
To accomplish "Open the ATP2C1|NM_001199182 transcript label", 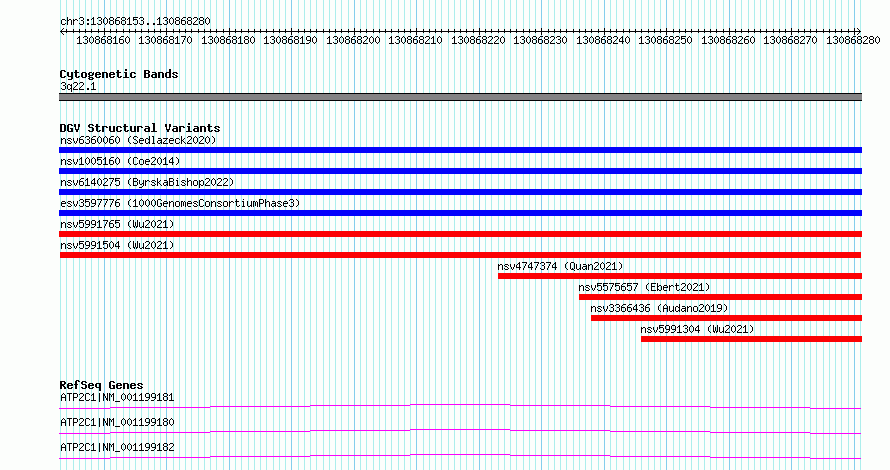I will tap(117, 447).
